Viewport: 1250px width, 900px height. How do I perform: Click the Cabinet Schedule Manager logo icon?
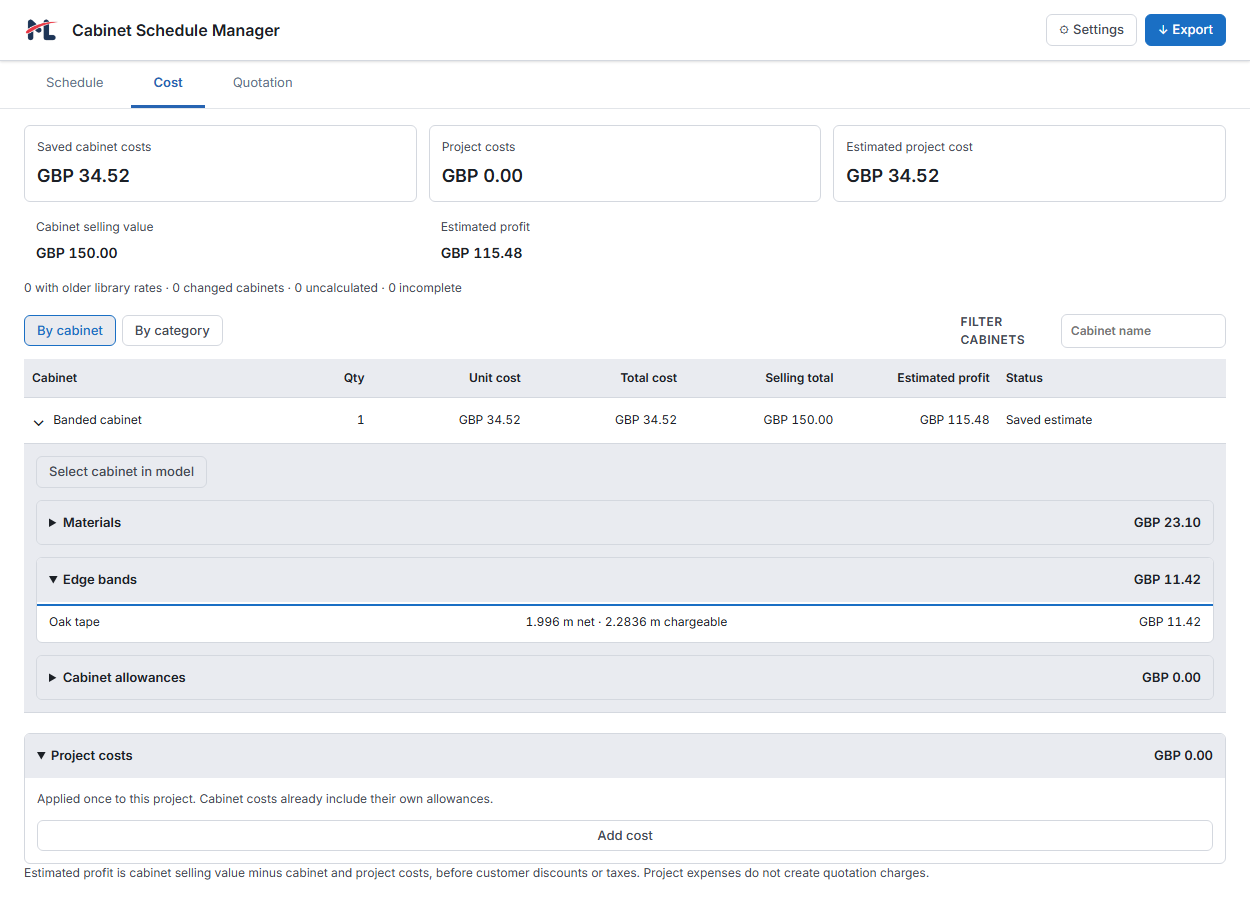click(41, 30)
